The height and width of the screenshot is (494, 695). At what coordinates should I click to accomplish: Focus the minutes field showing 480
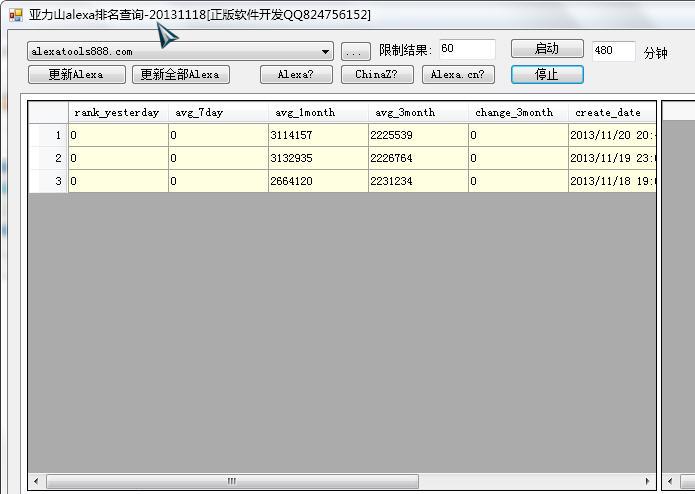(x=613, y=51)
